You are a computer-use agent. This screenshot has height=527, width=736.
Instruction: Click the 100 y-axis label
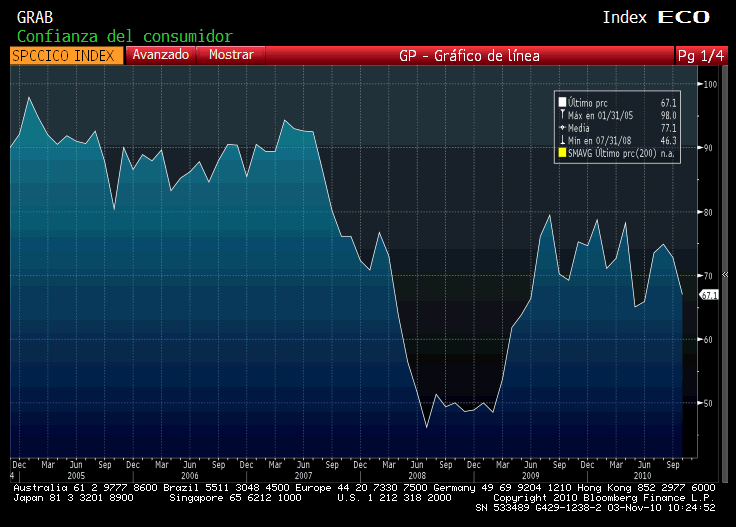tap(710, 84)
